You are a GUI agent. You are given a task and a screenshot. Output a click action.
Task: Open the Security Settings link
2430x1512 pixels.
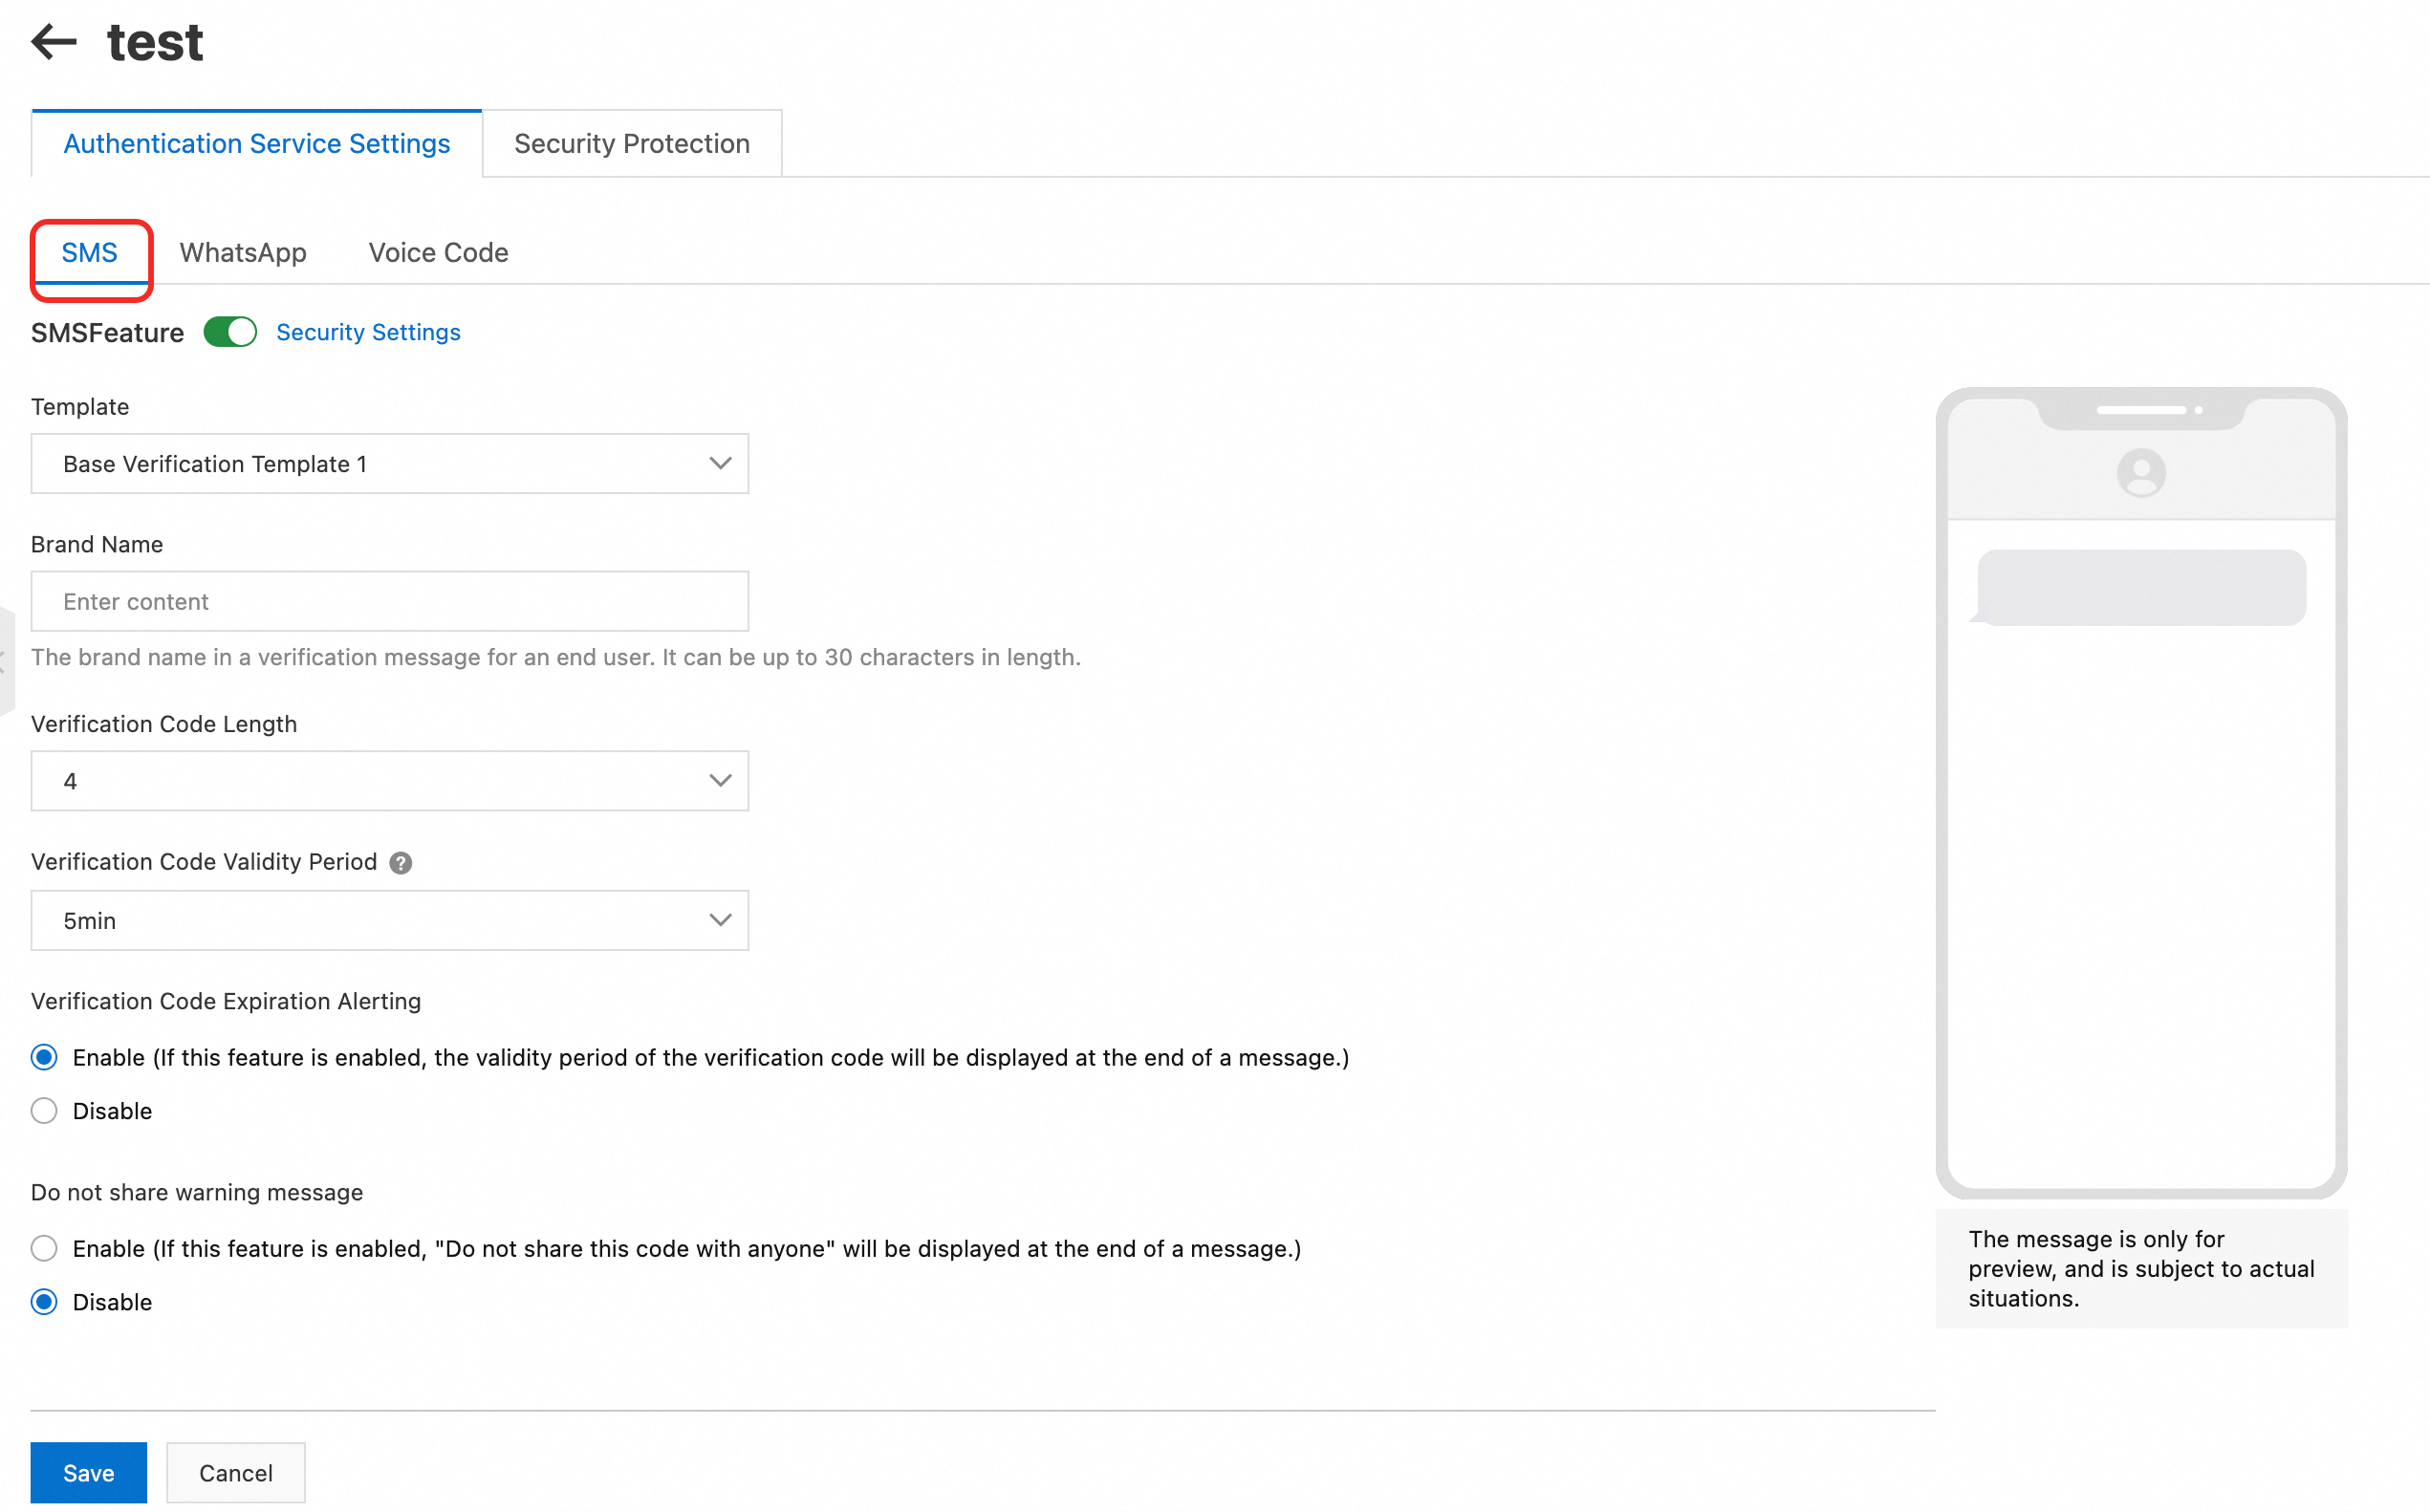coord(368,332)
